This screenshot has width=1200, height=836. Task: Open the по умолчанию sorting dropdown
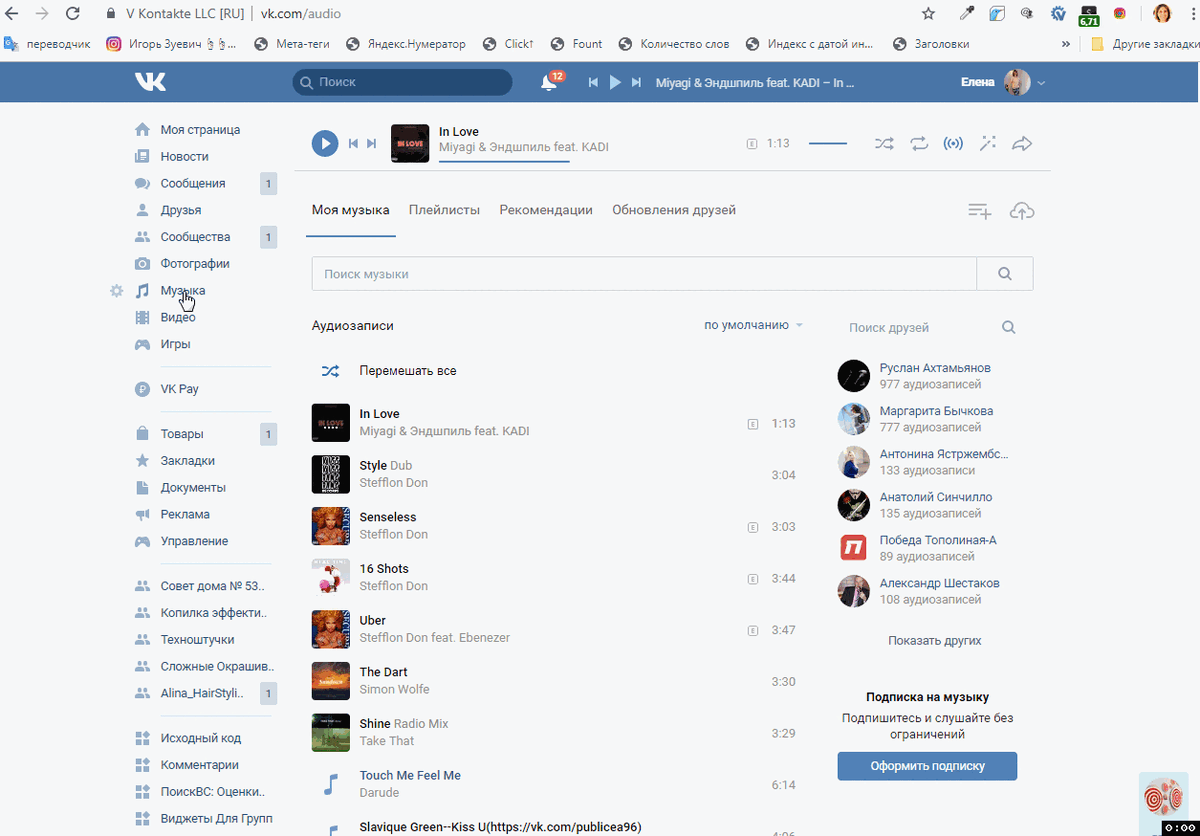(753, 325)
